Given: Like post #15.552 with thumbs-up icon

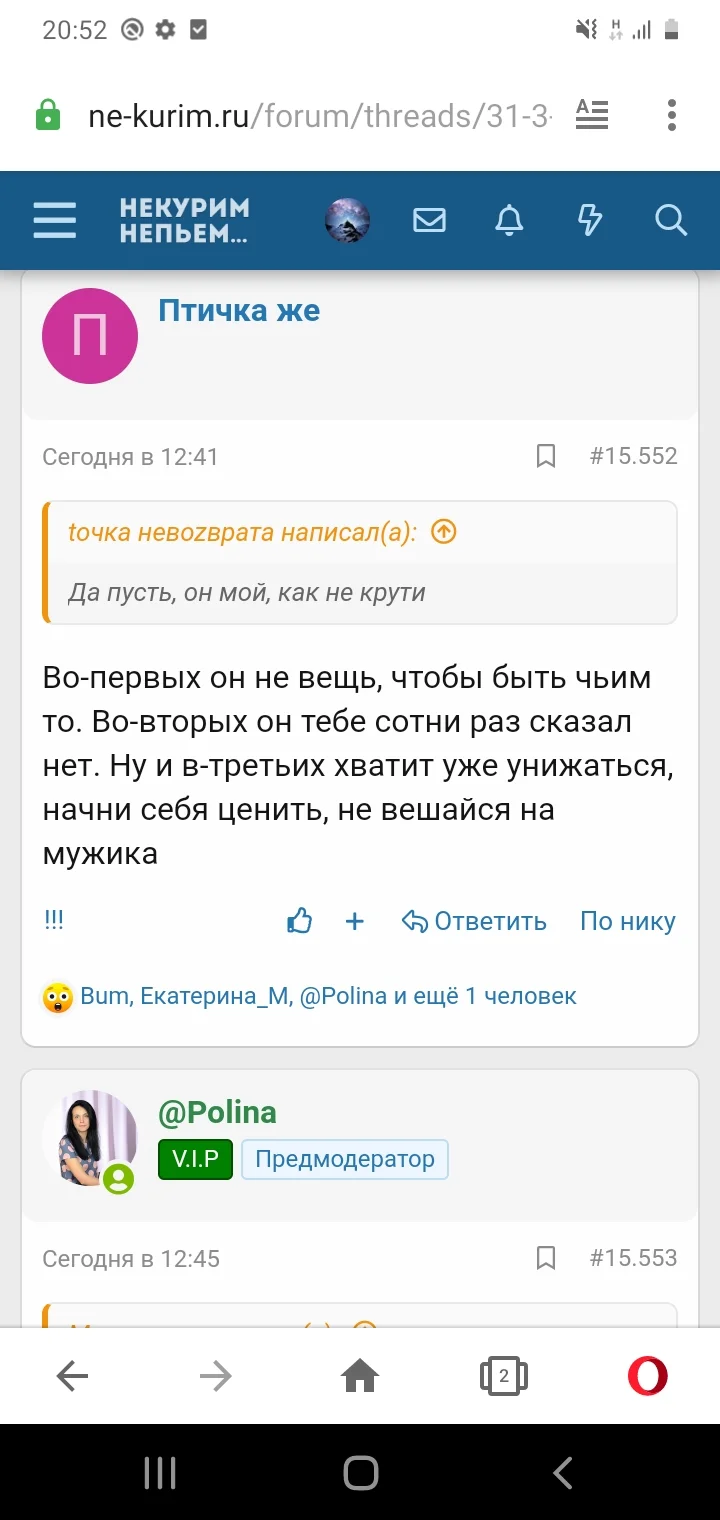Looking at the screenshot, I should tap(300, 921).
